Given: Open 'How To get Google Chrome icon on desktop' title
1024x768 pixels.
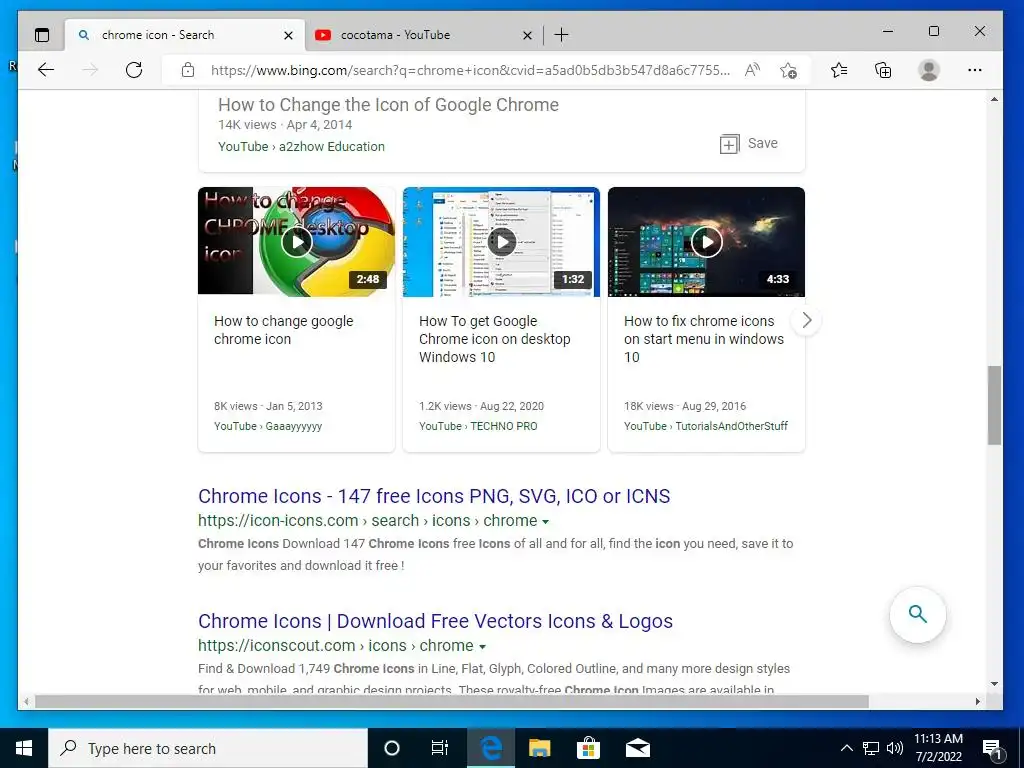Looking at the screenshot, I should 494,339.
